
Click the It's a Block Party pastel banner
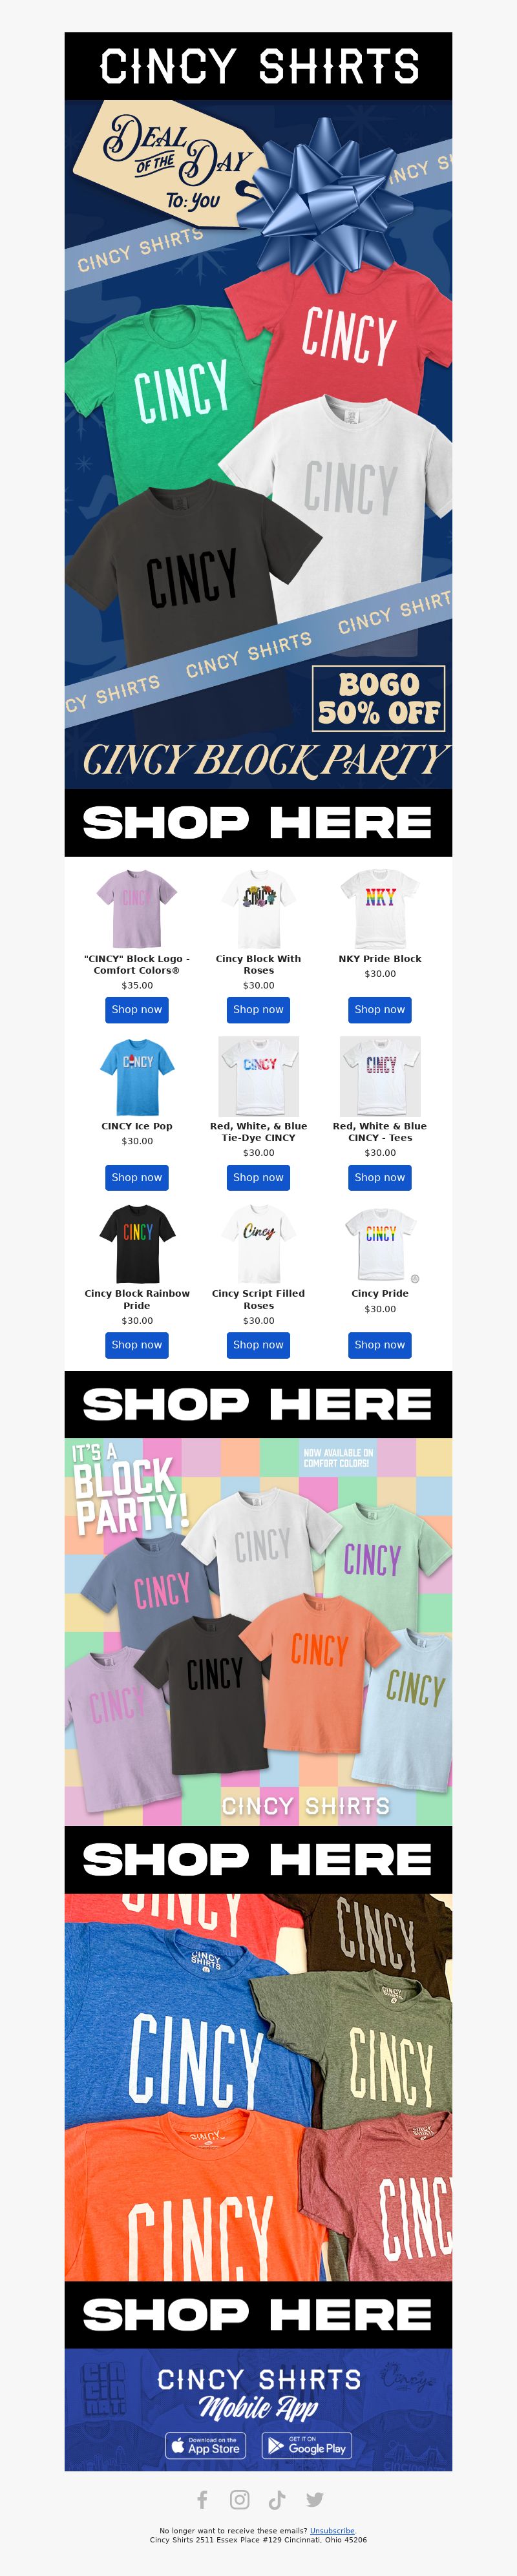[x=258, y=1631]
